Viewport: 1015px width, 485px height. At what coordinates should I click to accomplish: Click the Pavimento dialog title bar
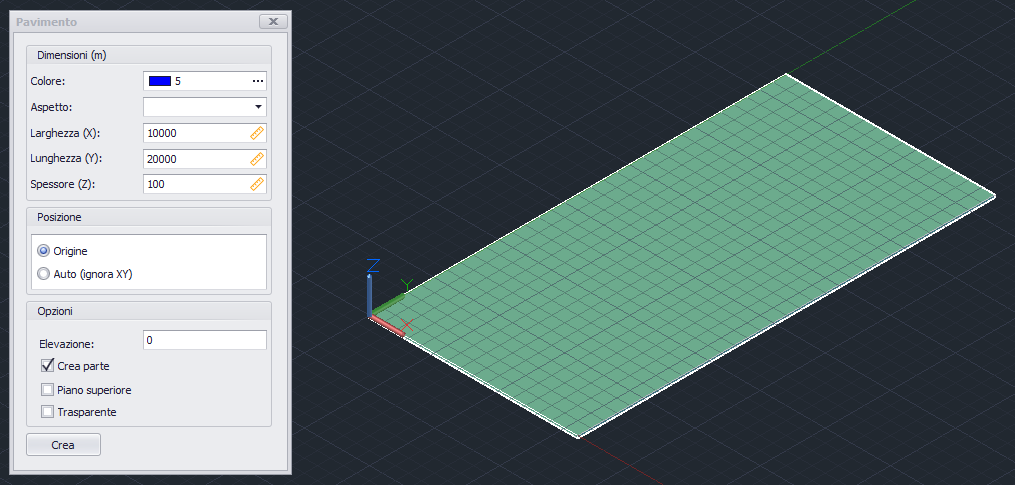130,21
